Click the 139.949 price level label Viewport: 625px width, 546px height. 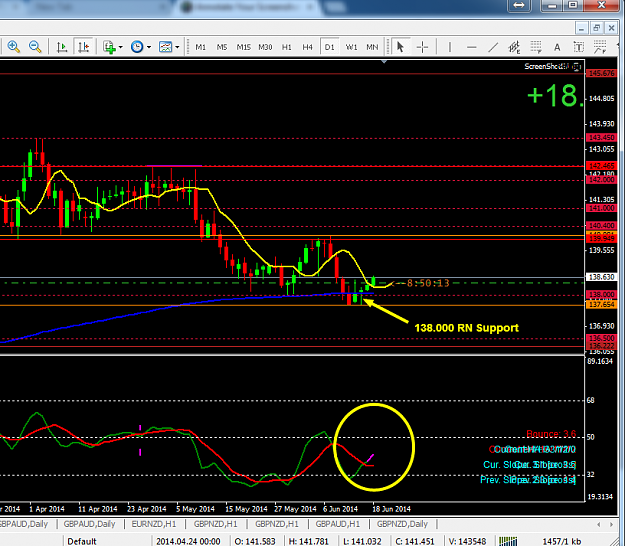(x=601, y=239)
